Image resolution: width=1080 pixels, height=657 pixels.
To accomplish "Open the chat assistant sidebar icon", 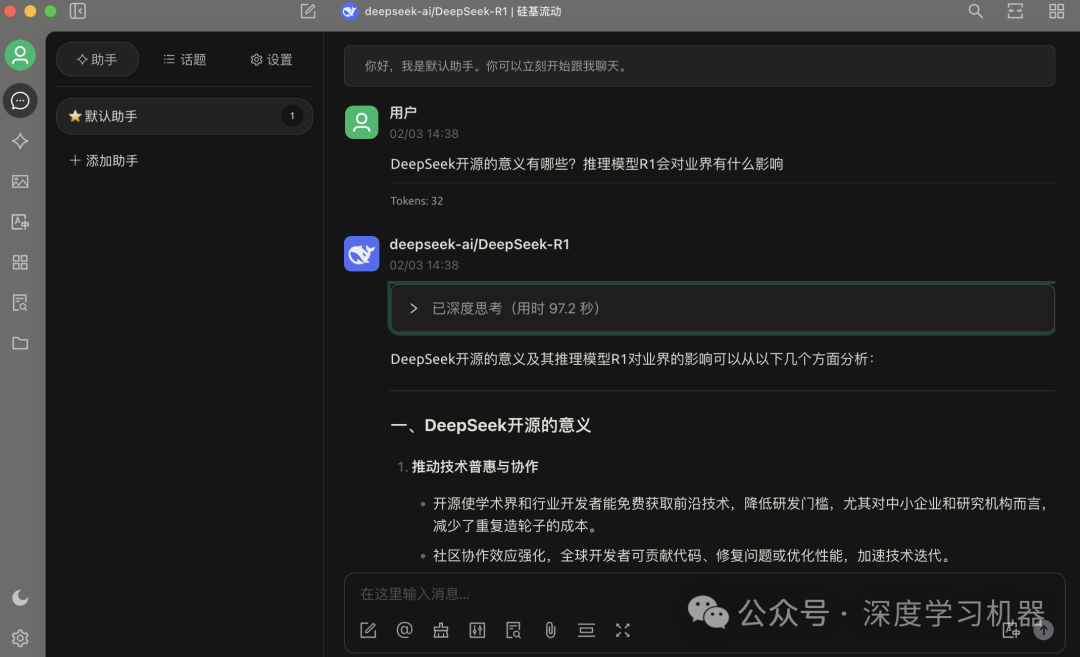I will pyautogui.click(x=20, y=101).
